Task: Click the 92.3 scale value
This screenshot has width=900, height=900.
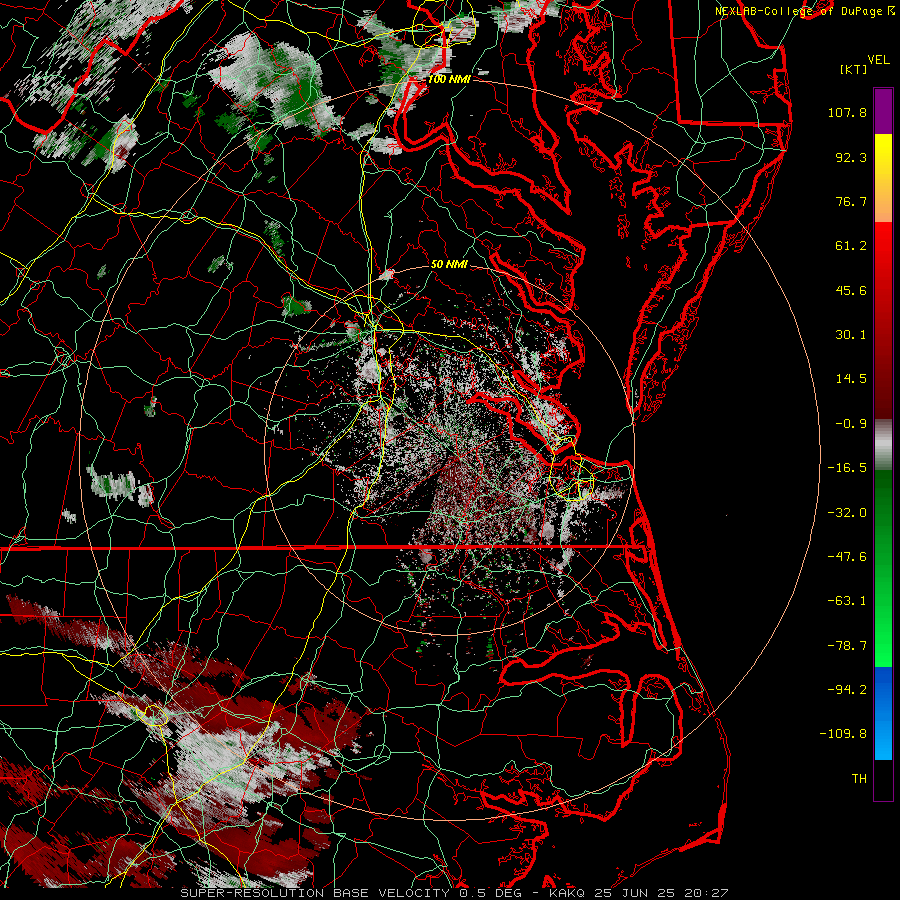Action: pos(851,157)
